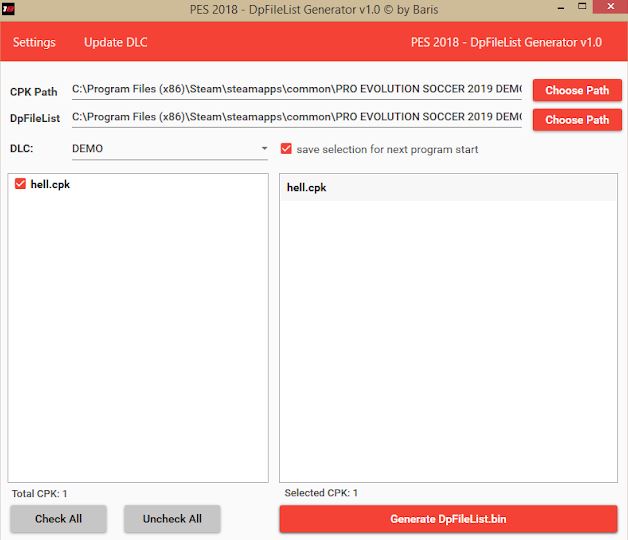
Task: Click the hell.cpk name in left list
Action: point(50,184)
